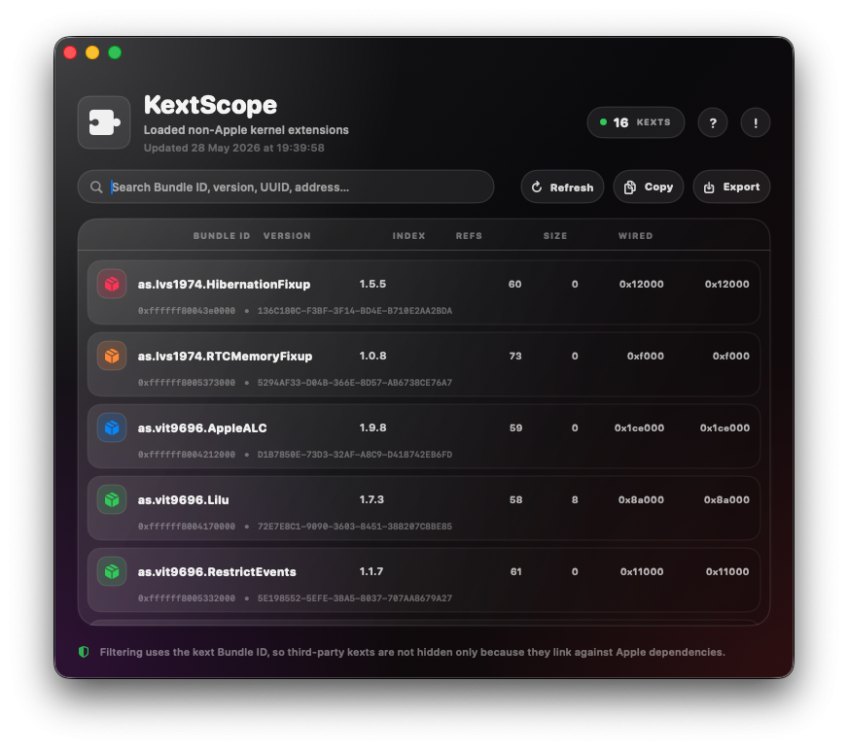Open the exclamation mark info button
Image resolution: width=848 pixels, height=750 pixels.
coord(755,123)
